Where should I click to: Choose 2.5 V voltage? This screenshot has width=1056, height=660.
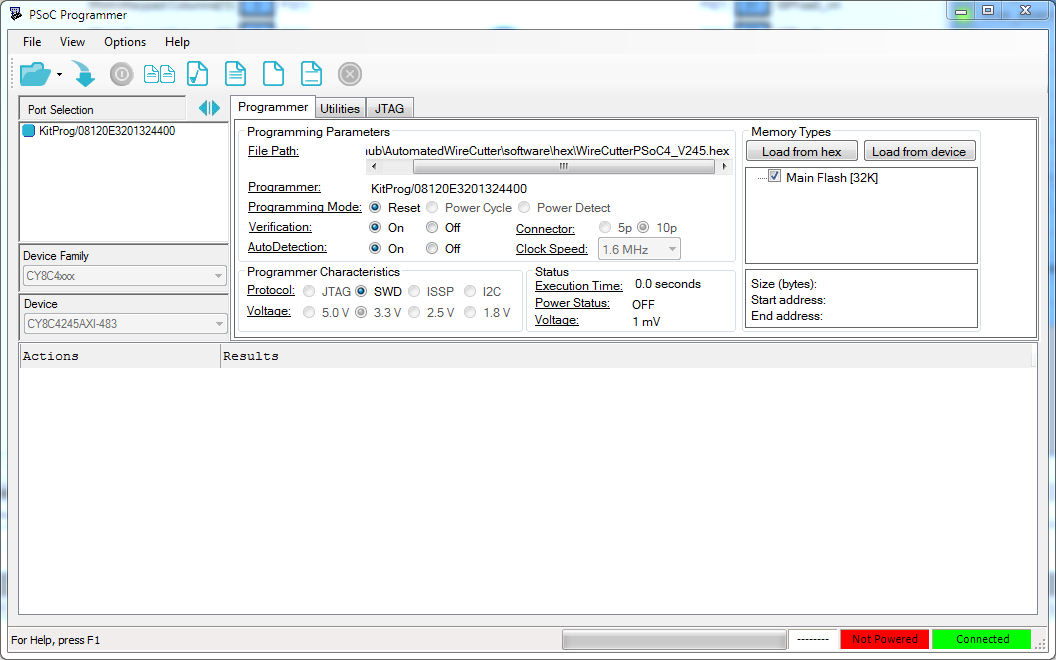tap(414, 312)
